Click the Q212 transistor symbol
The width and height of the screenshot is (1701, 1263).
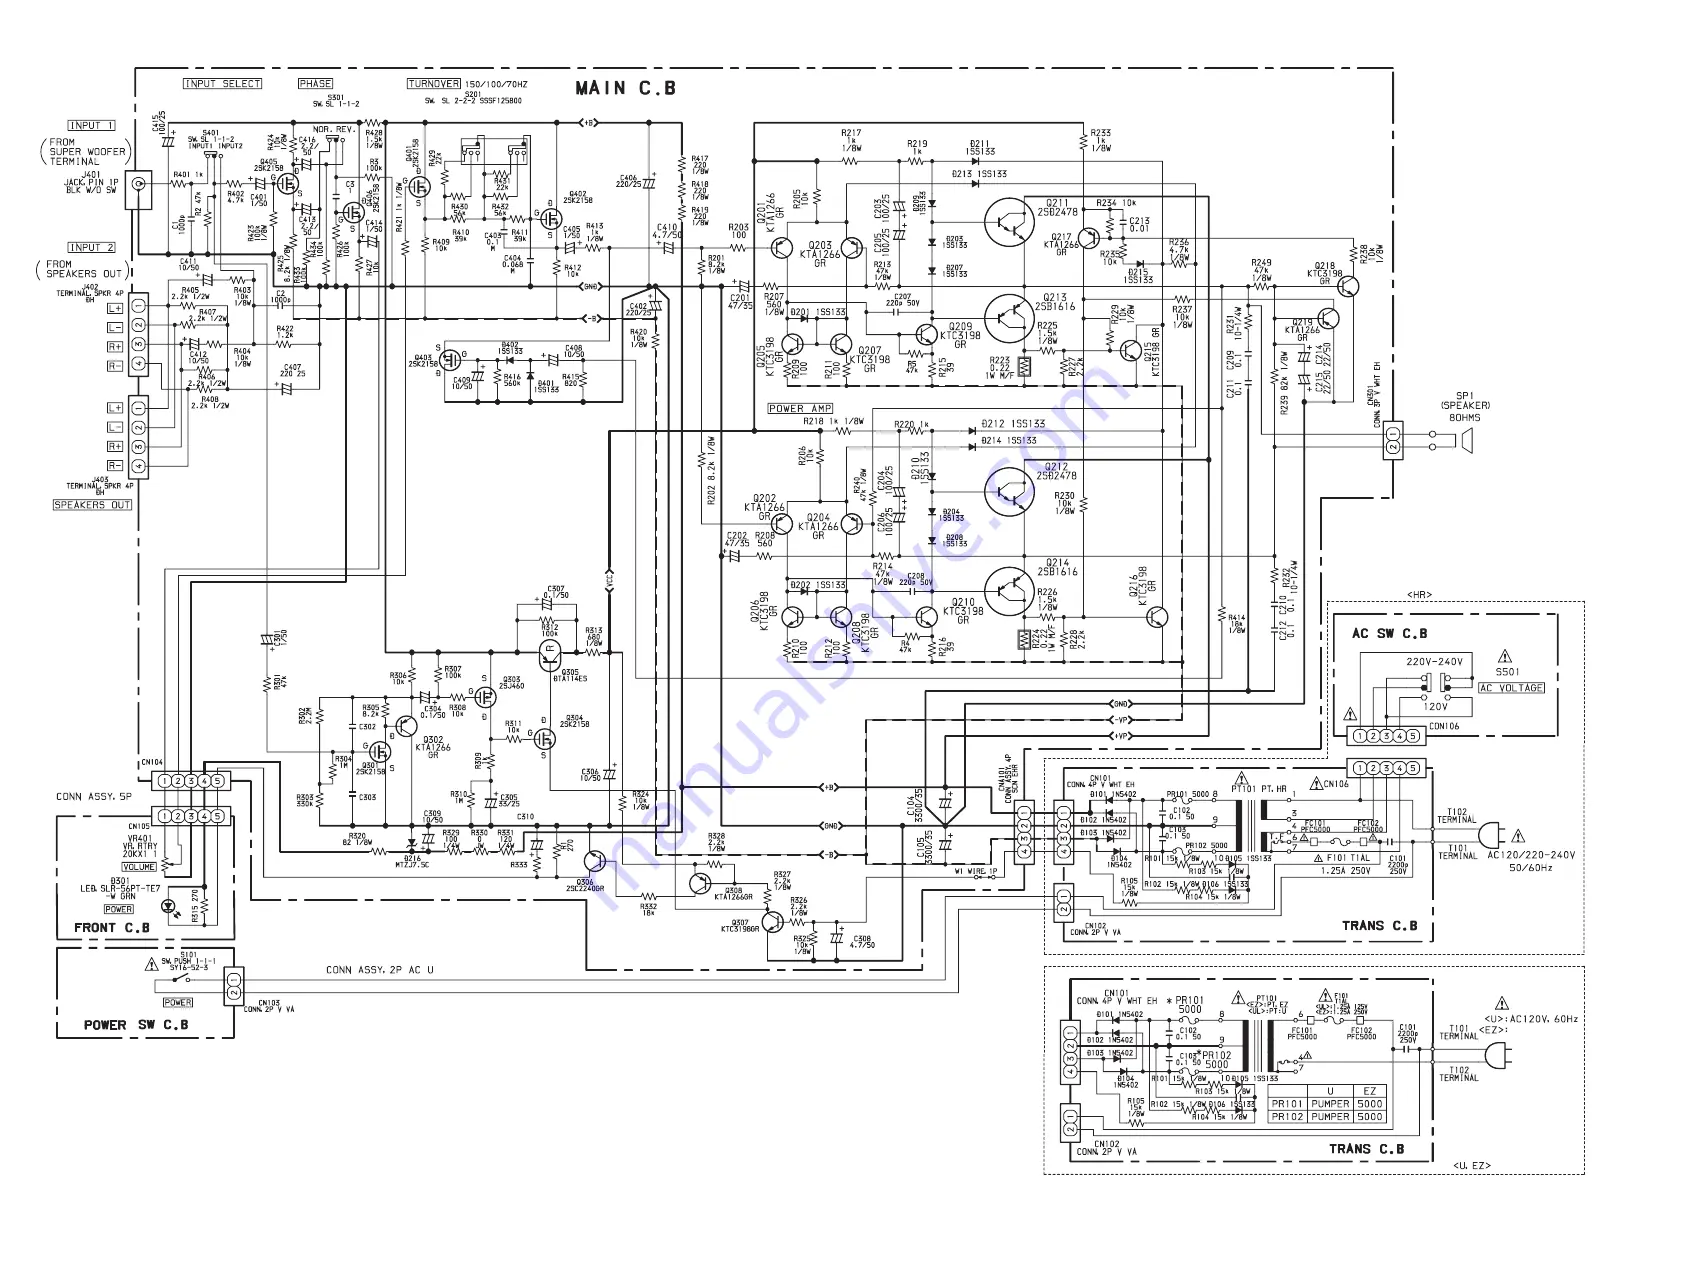(1008, 491)
